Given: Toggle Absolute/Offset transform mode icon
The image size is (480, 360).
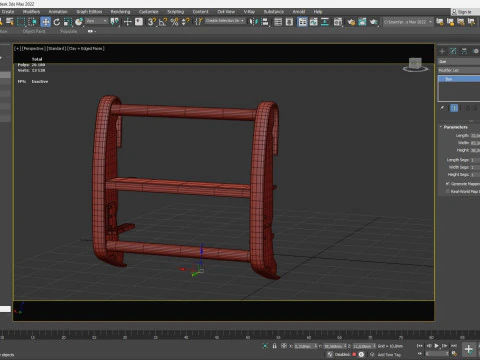Looking at the screenshot, I should (x=284, y=346).
